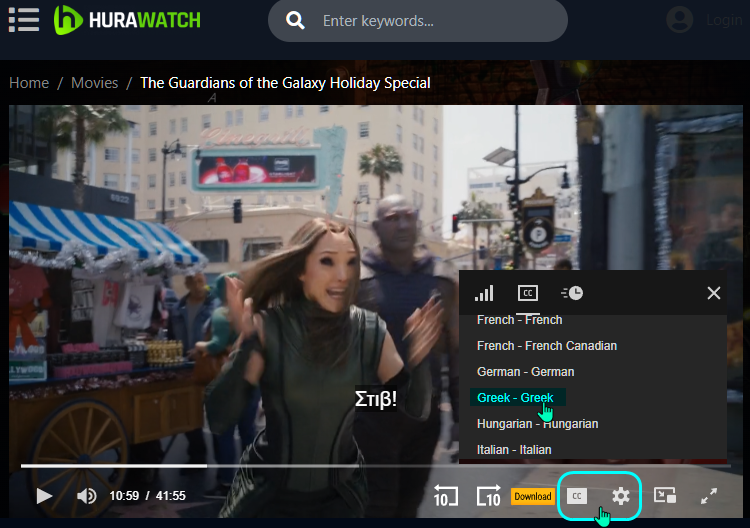This screenshot has width=750, height=528.
Task: Click the 41:55 total duration
Action: point(171,496)
